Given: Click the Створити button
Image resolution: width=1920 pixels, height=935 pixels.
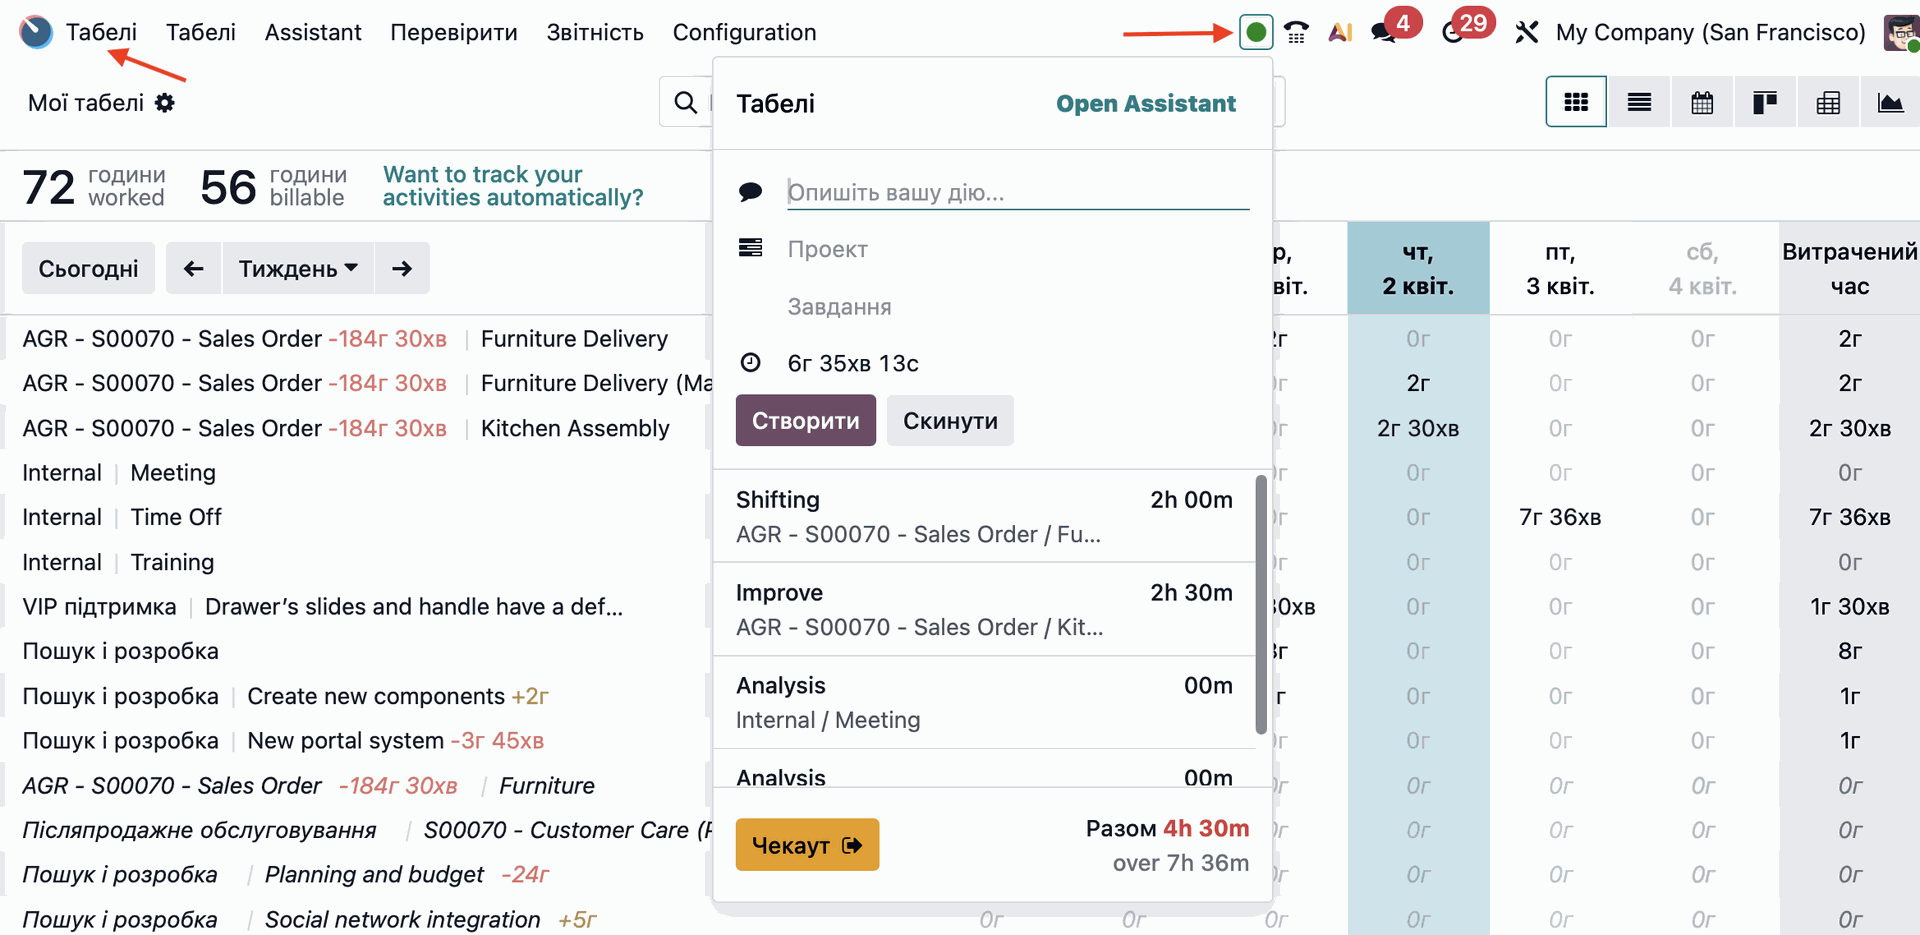Looking at the screenshot, I should coord(805,421).
